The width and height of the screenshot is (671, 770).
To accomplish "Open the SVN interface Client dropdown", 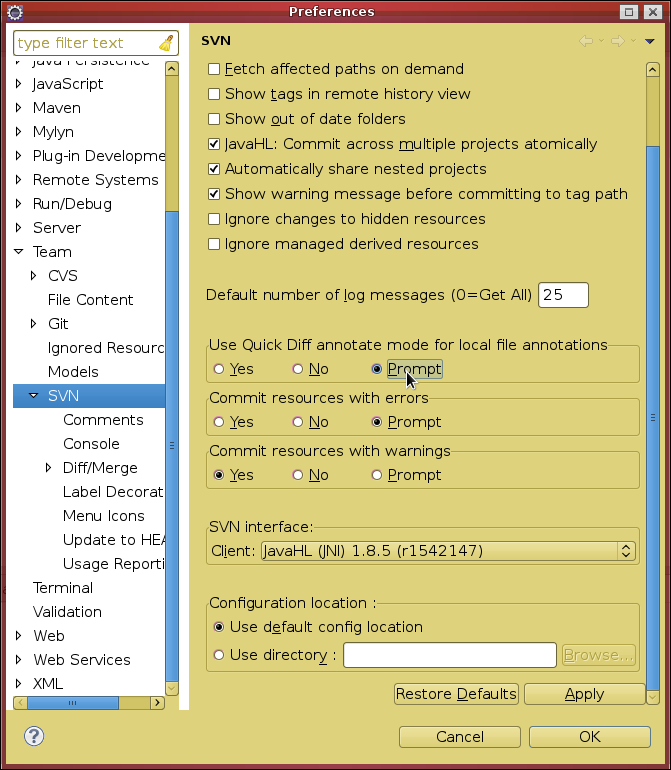I will coord(448,551).
